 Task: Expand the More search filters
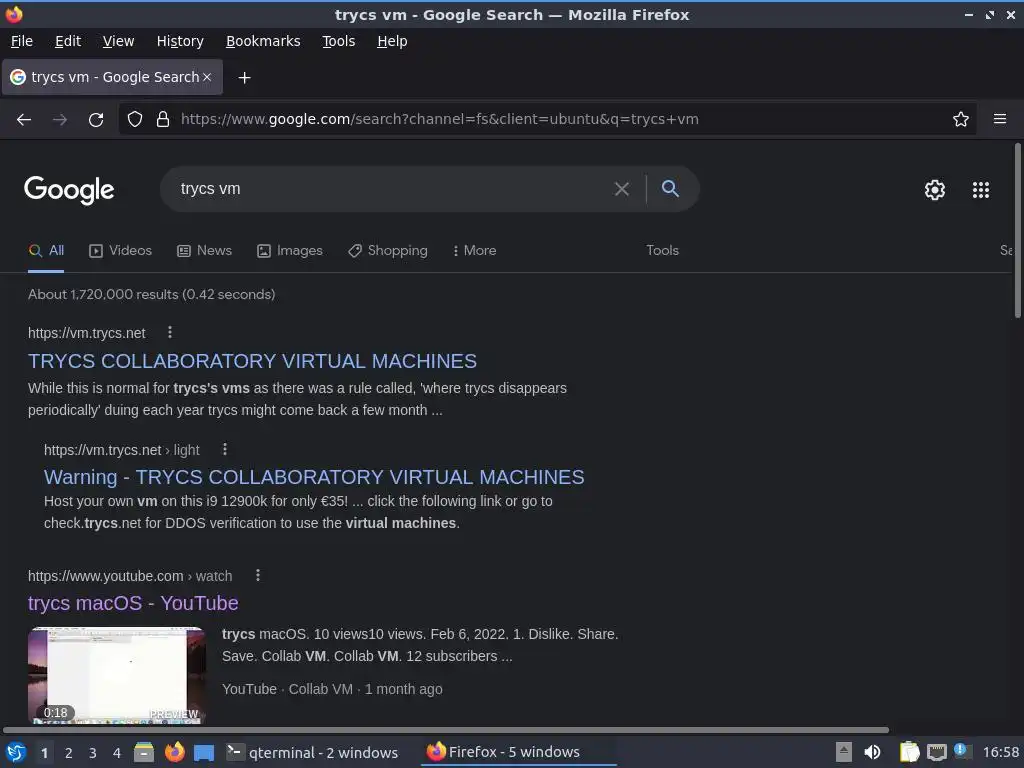point(475,251)
